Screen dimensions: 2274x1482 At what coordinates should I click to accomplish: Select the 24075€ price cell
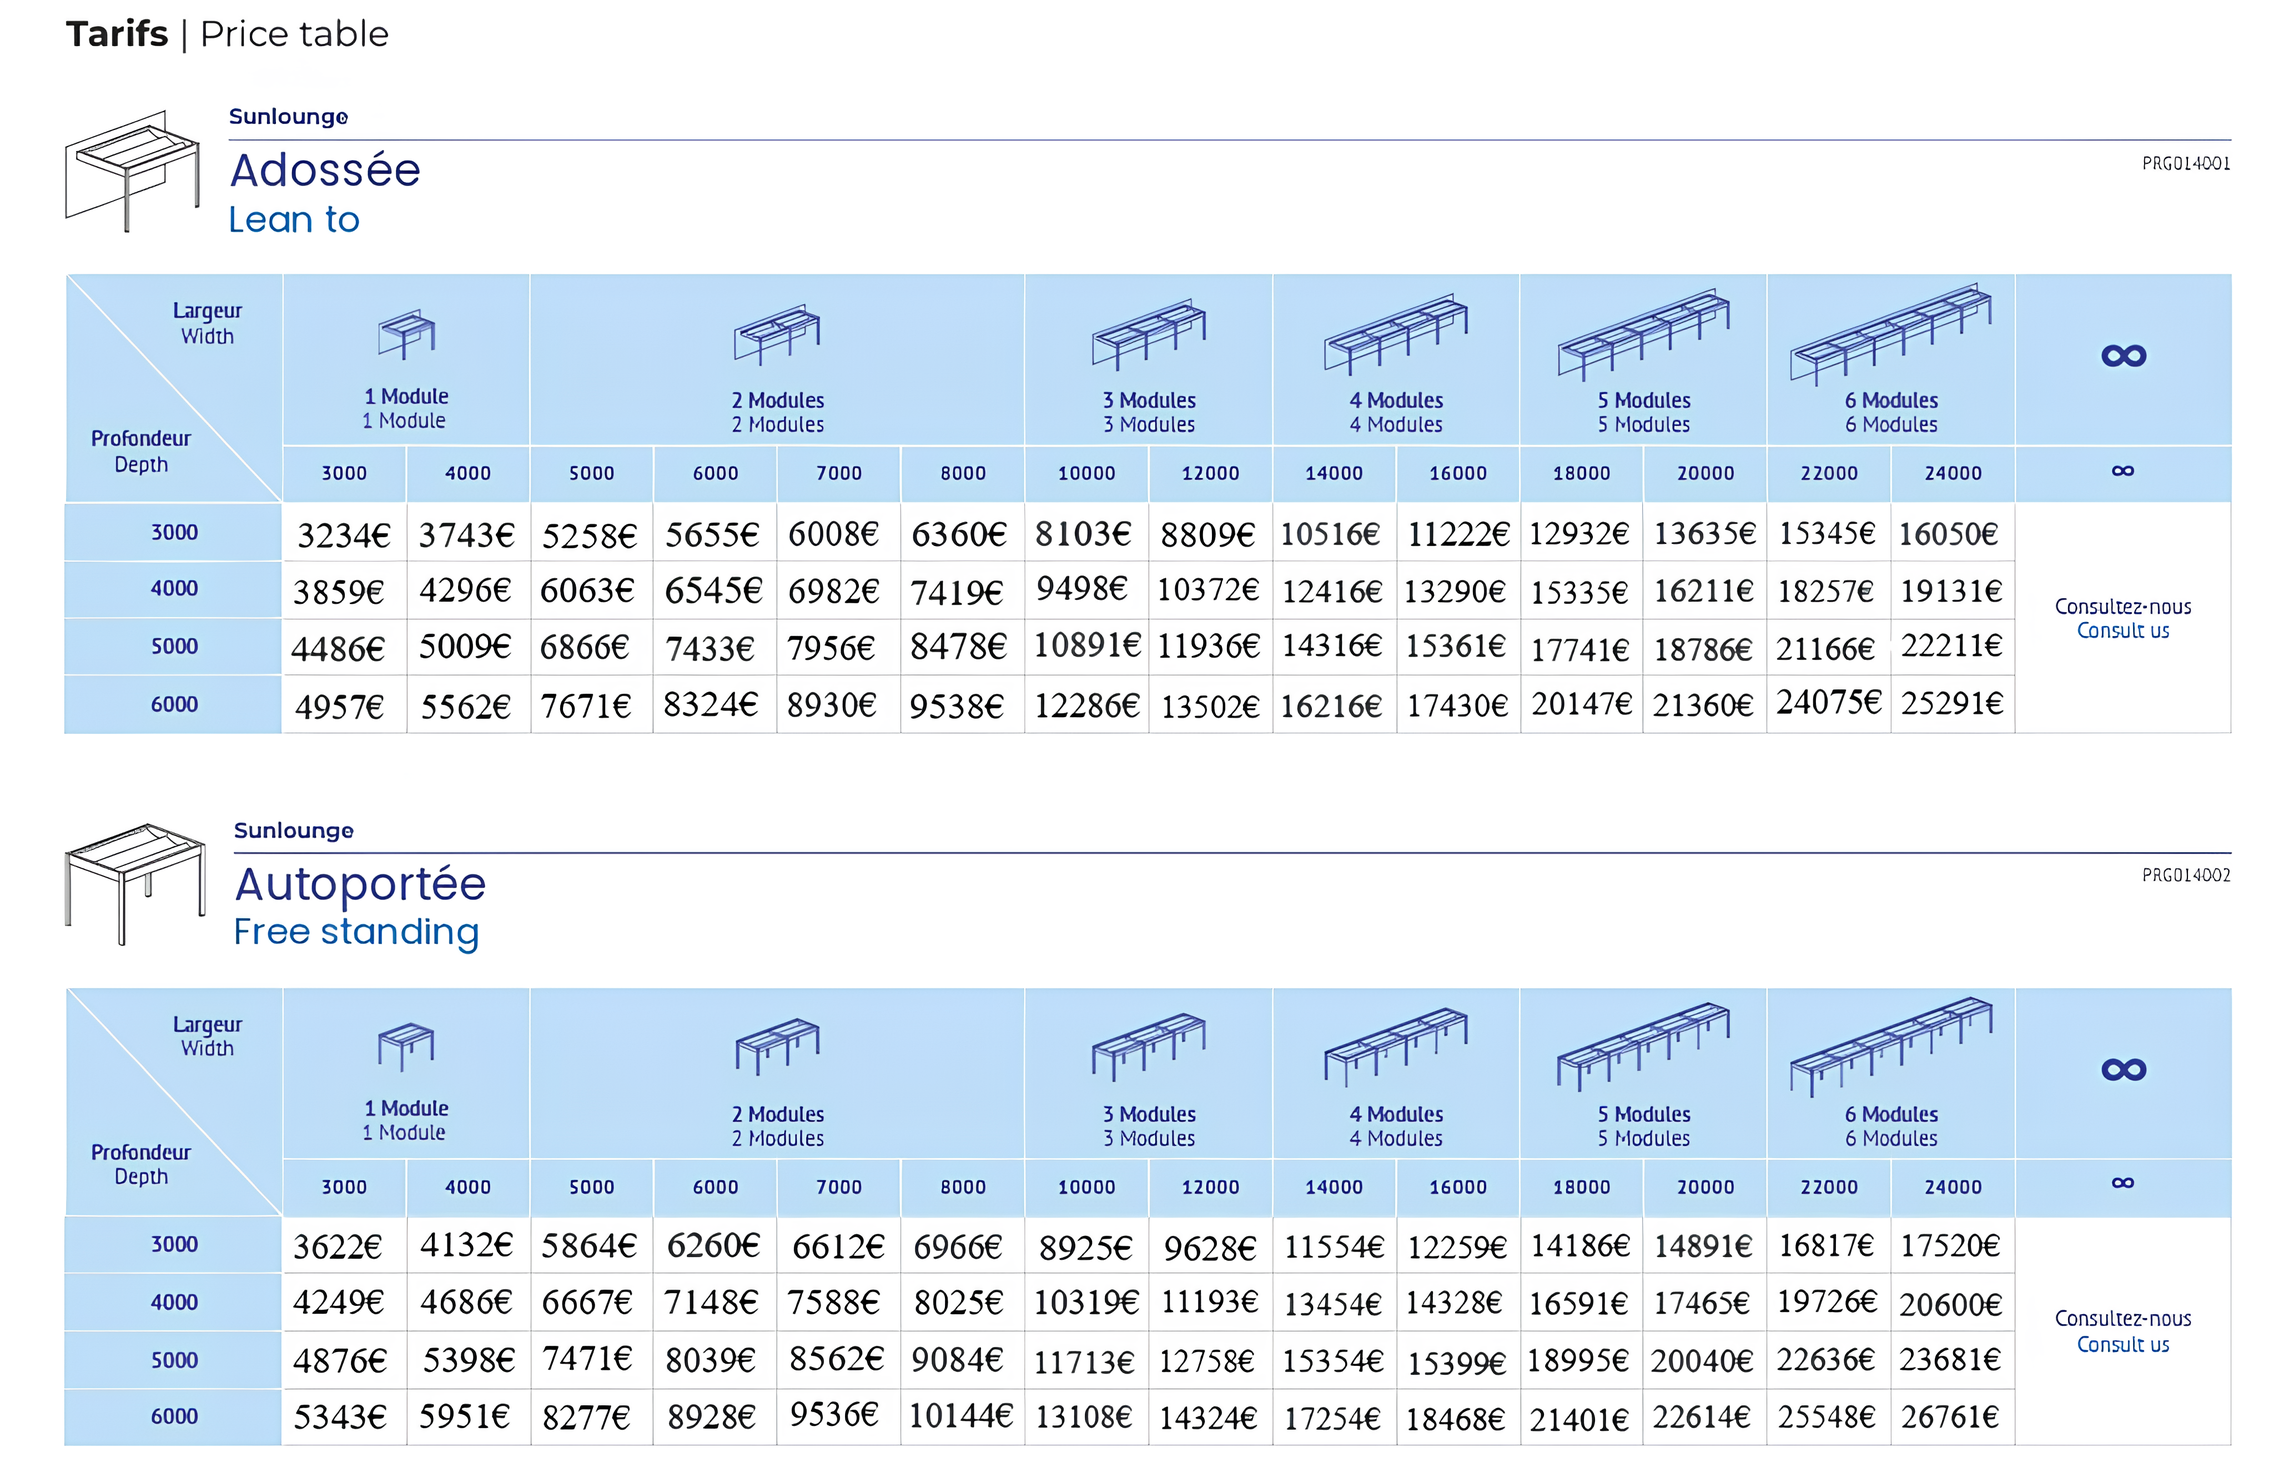click(x=1829, y=702)
